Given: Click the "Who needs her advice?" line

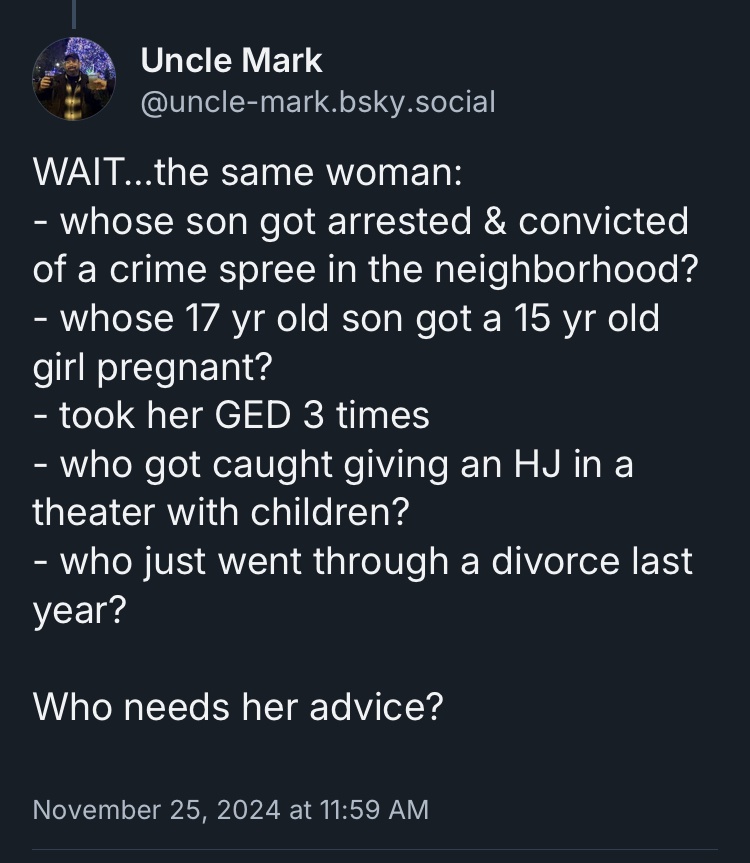Looking at the screenshot, I should (238, 706).
